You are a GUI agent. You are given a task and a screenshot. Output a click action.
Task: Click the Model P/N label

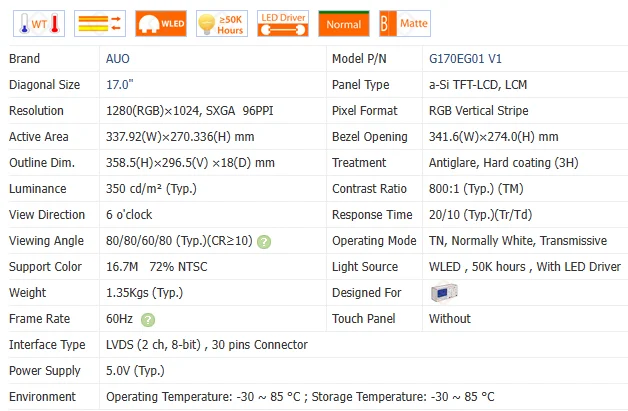pos(359,59)
